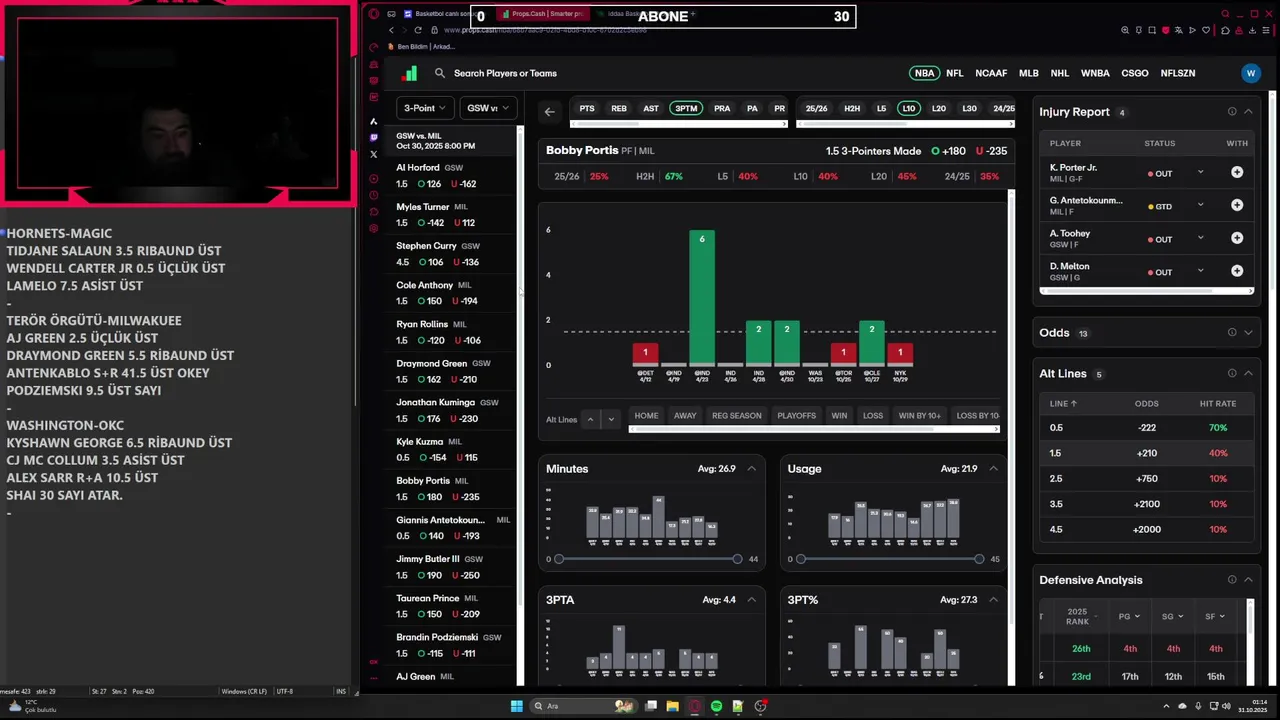Add A. Toohey with plus icon
1280x720 pixels.
click(1237, 239)
